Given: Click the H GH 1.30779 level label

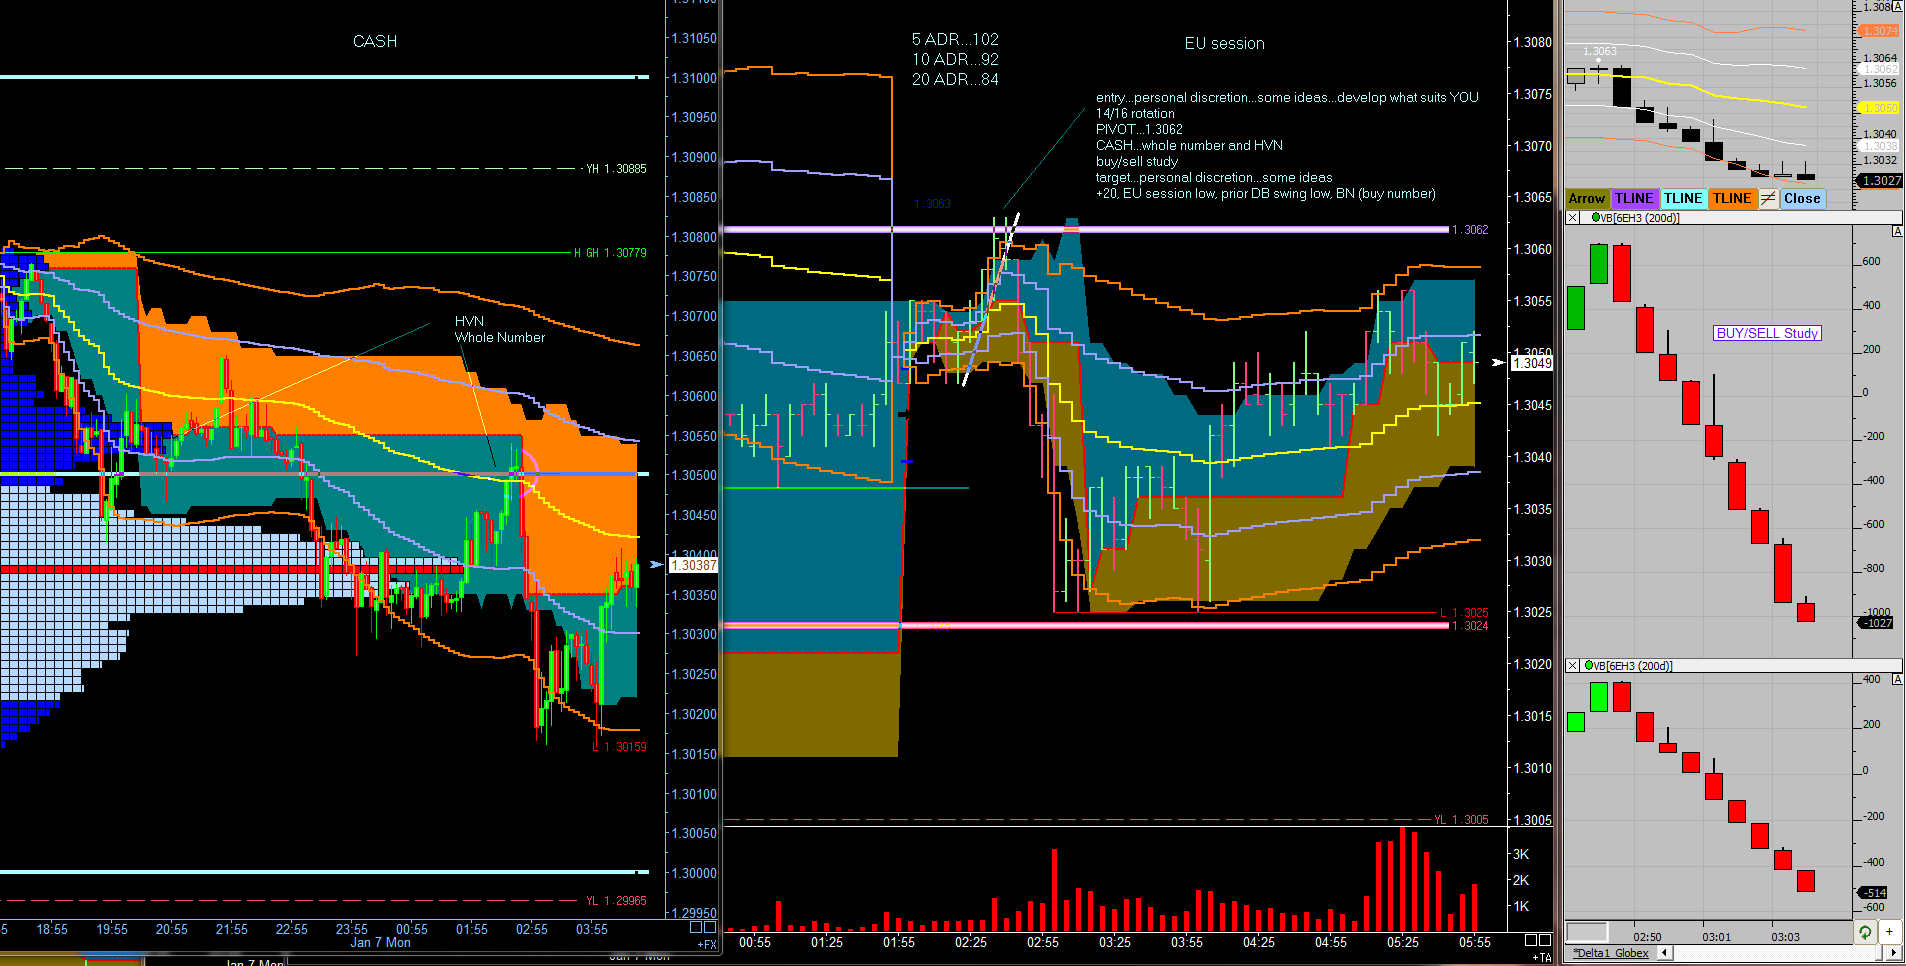Looking at the screenshot, I should (x=610, y=253).
